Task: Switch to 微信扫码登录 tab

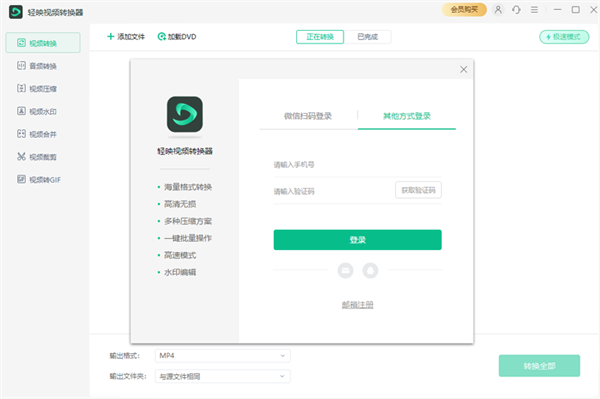Action: point(308,116)
